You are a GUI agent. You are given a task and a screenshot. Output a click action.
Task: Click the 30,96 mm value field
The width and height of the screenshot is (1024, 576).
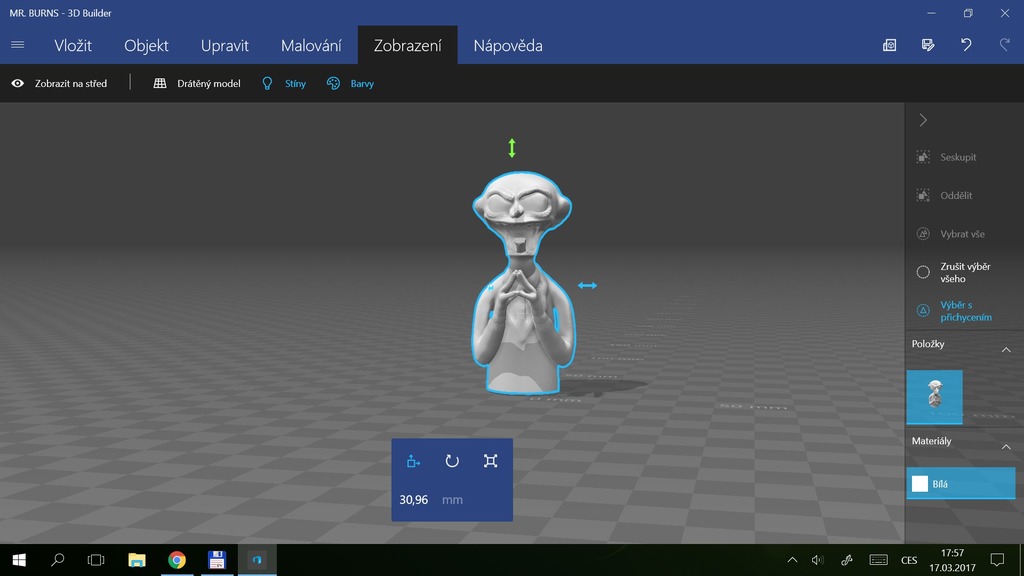tap(414, 500)
